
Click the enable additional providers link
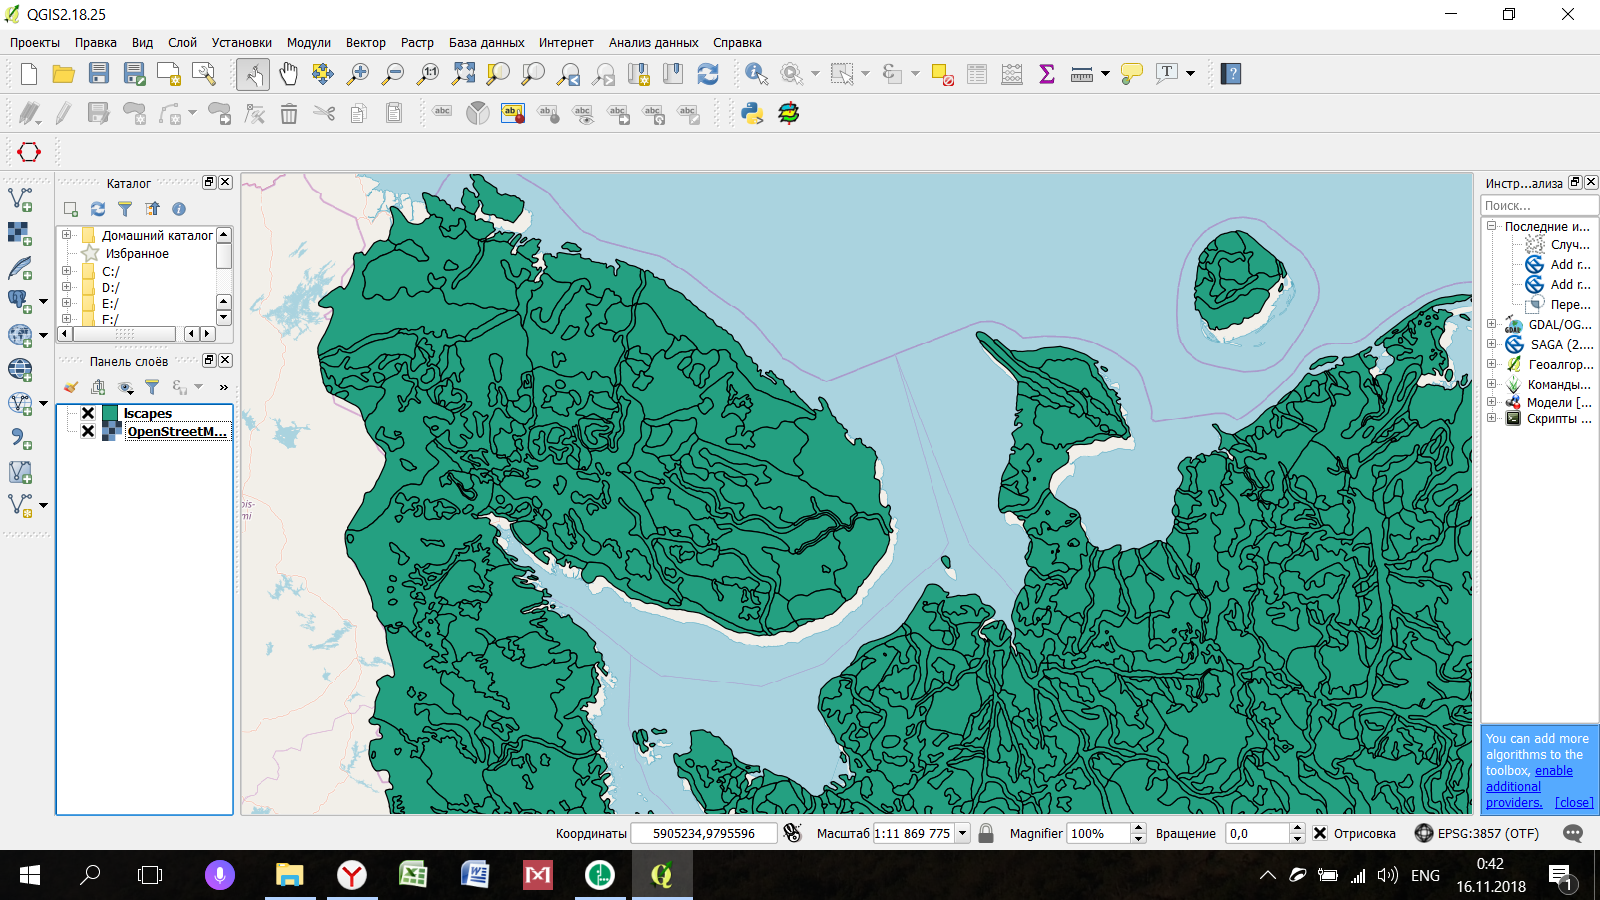click(1553, 771)
